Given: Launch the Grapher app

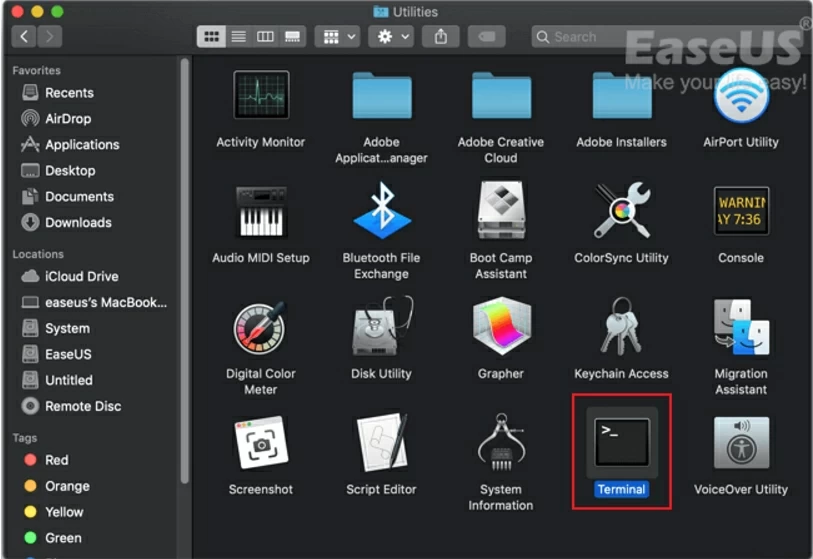Looking at the screenshot, I should coord(501,329).
